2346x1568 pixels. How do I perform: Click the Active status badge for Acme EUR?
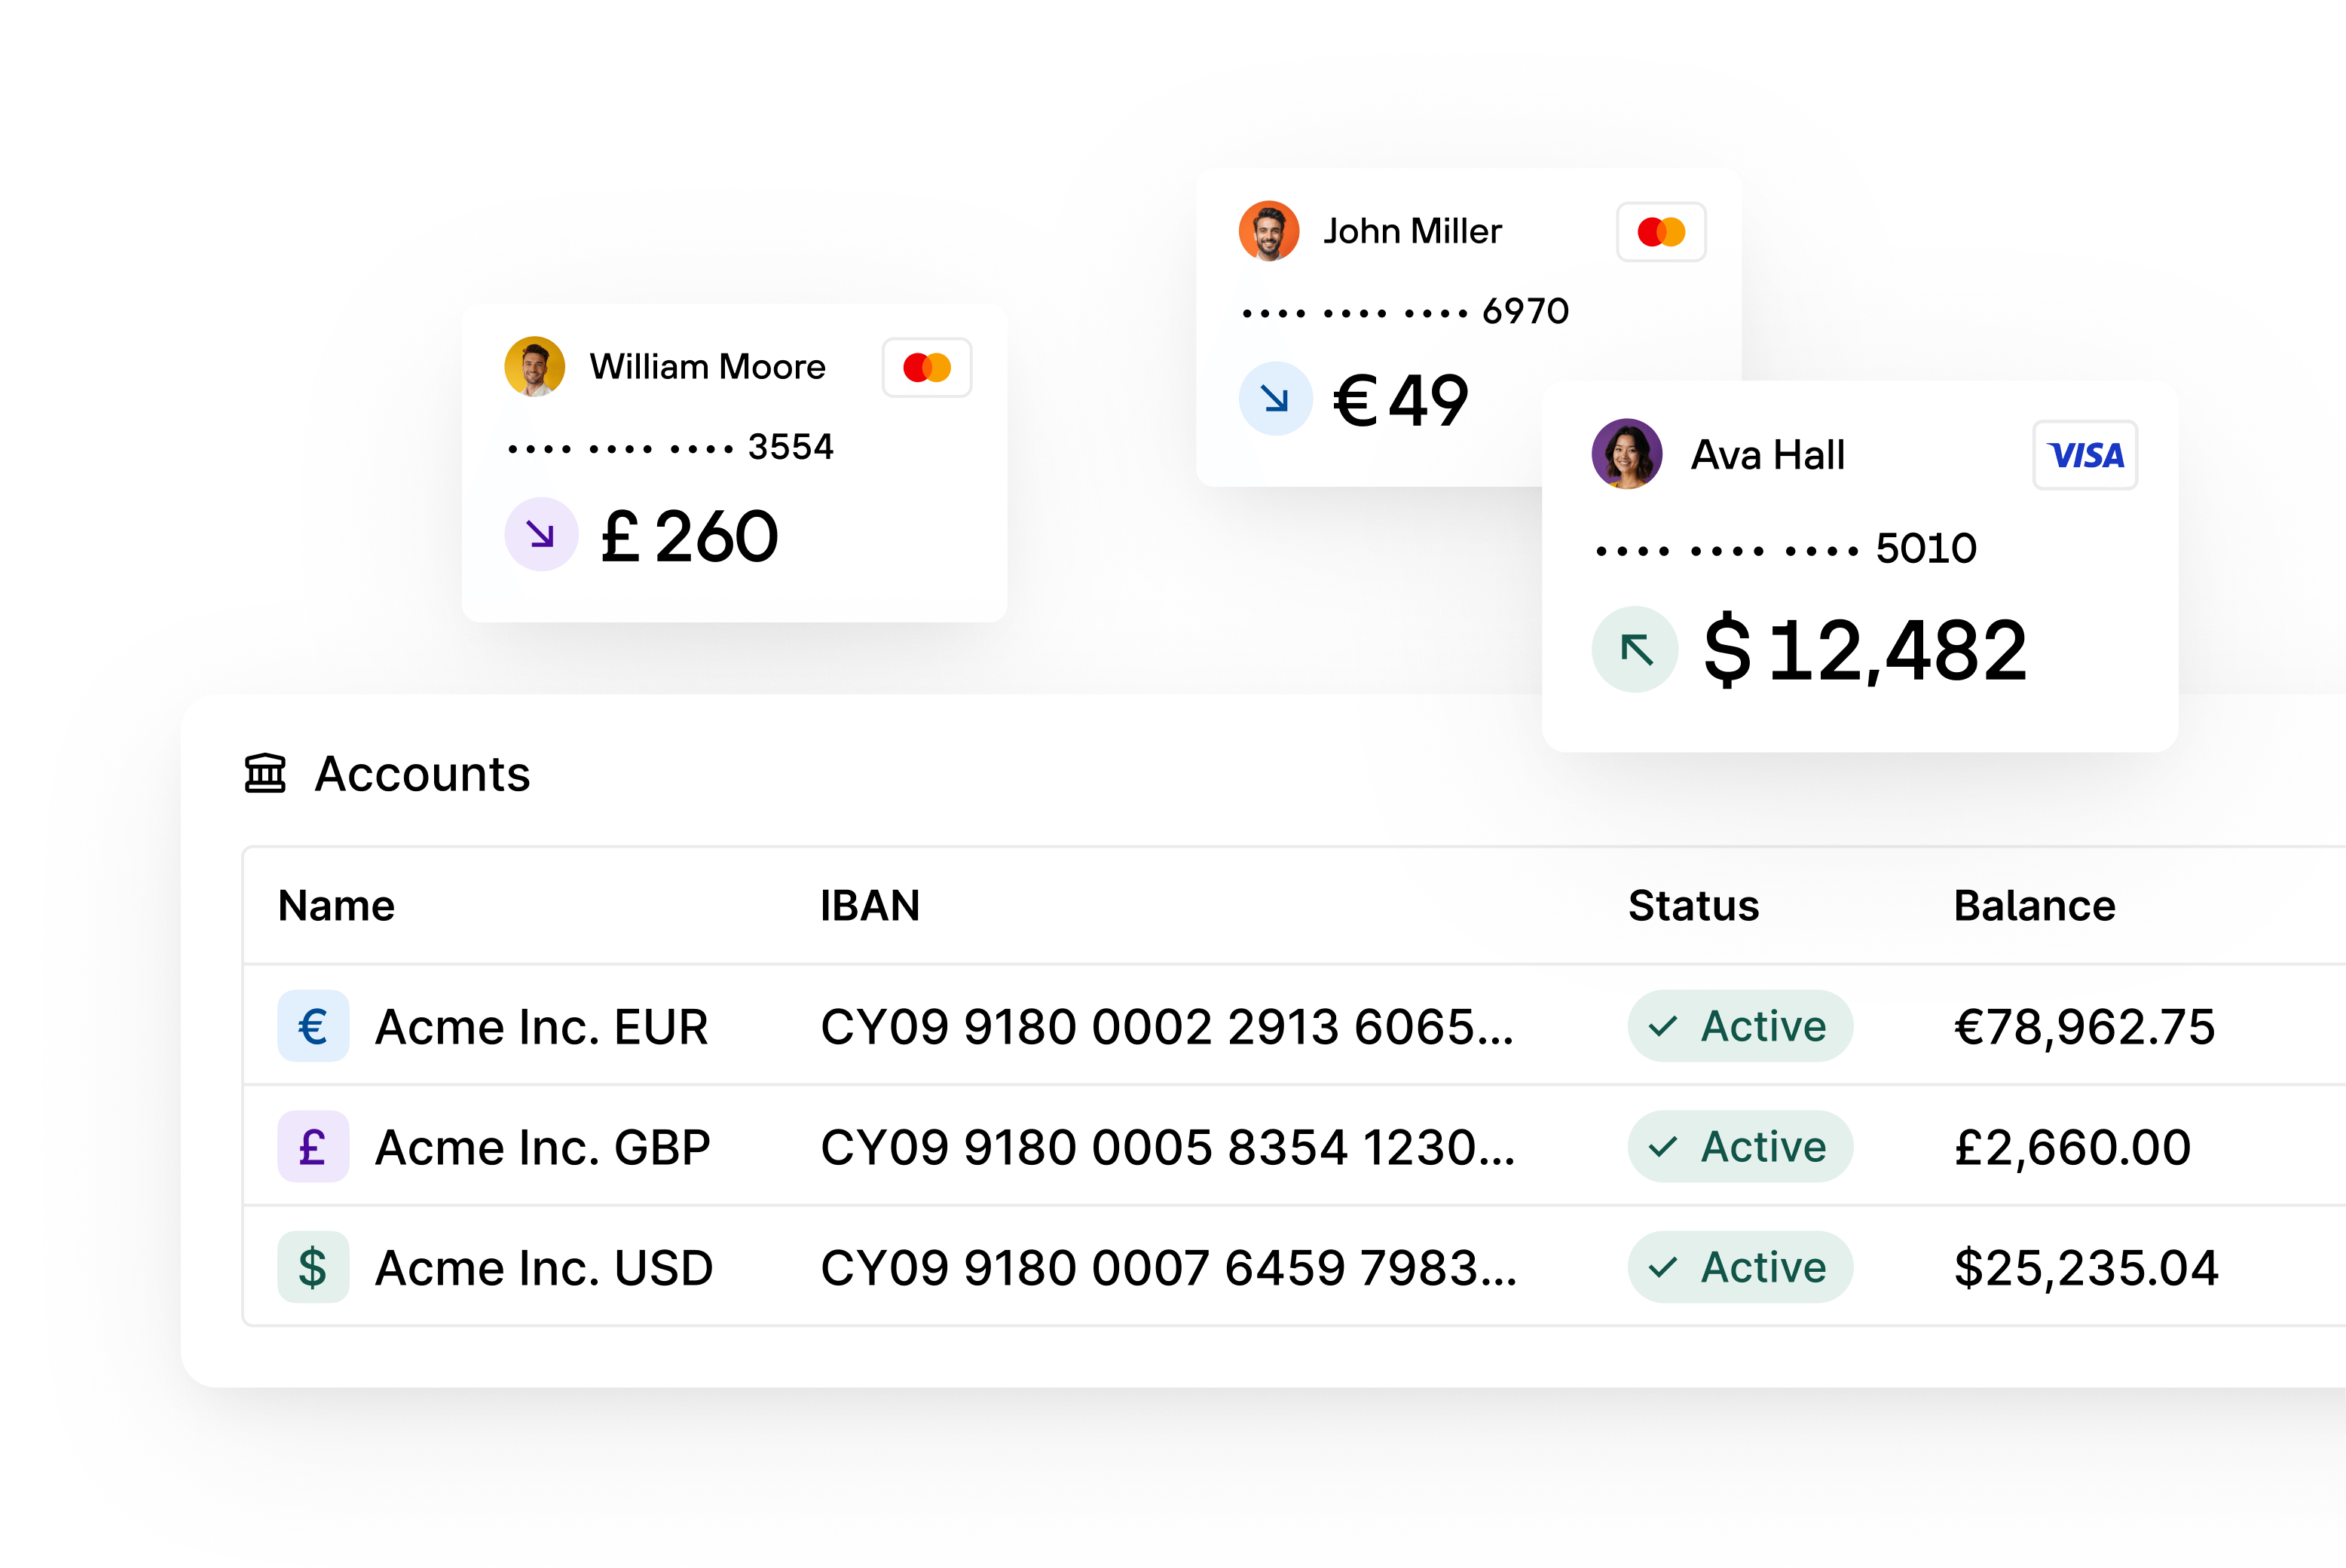point(1740,1026)
